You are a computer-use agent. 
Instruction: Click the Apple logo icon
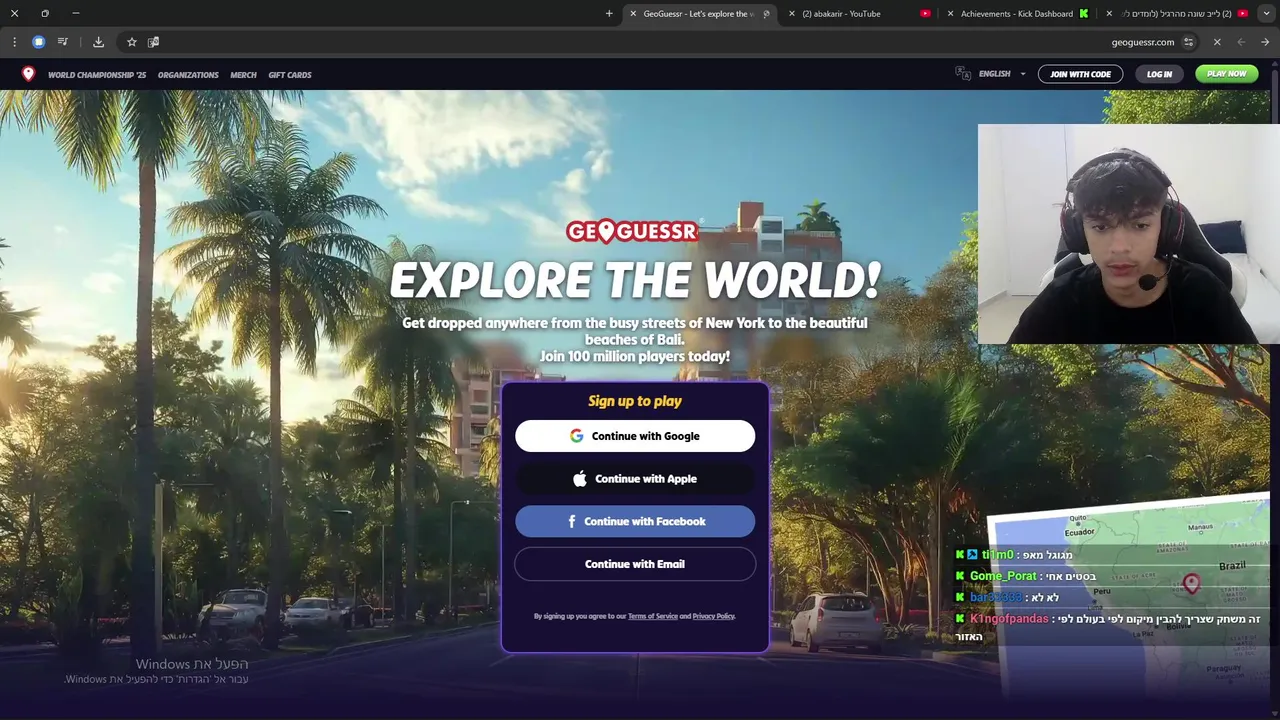coord(580,478)
